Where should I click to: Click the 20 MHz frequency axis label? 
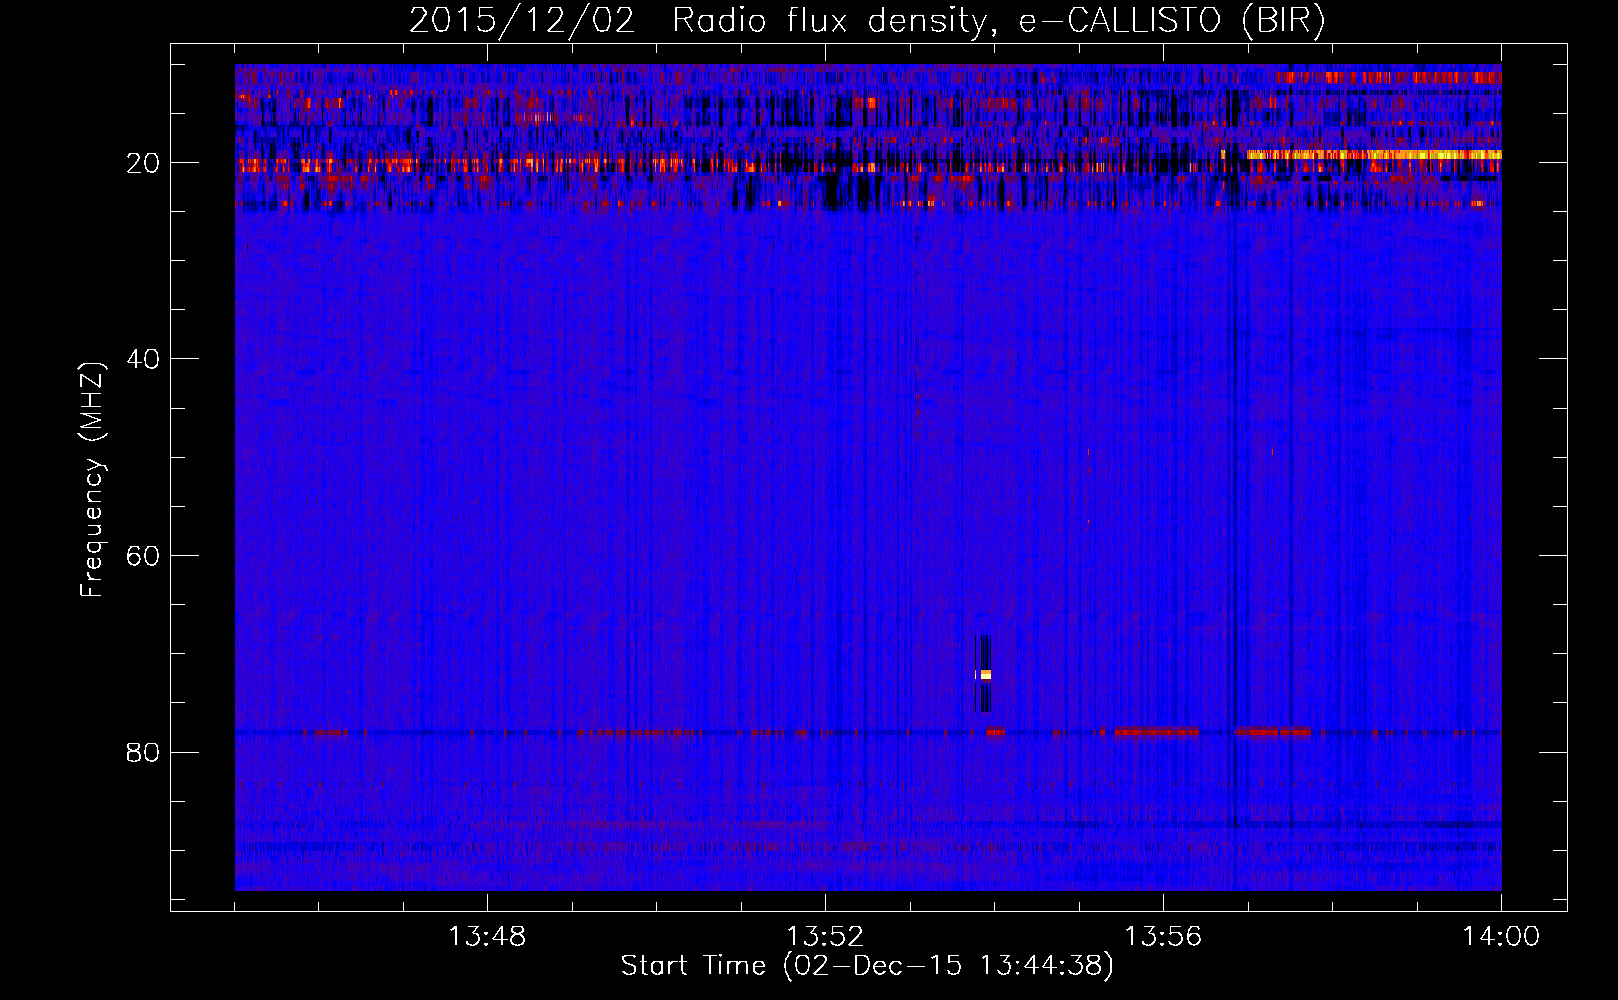(143, 163)
